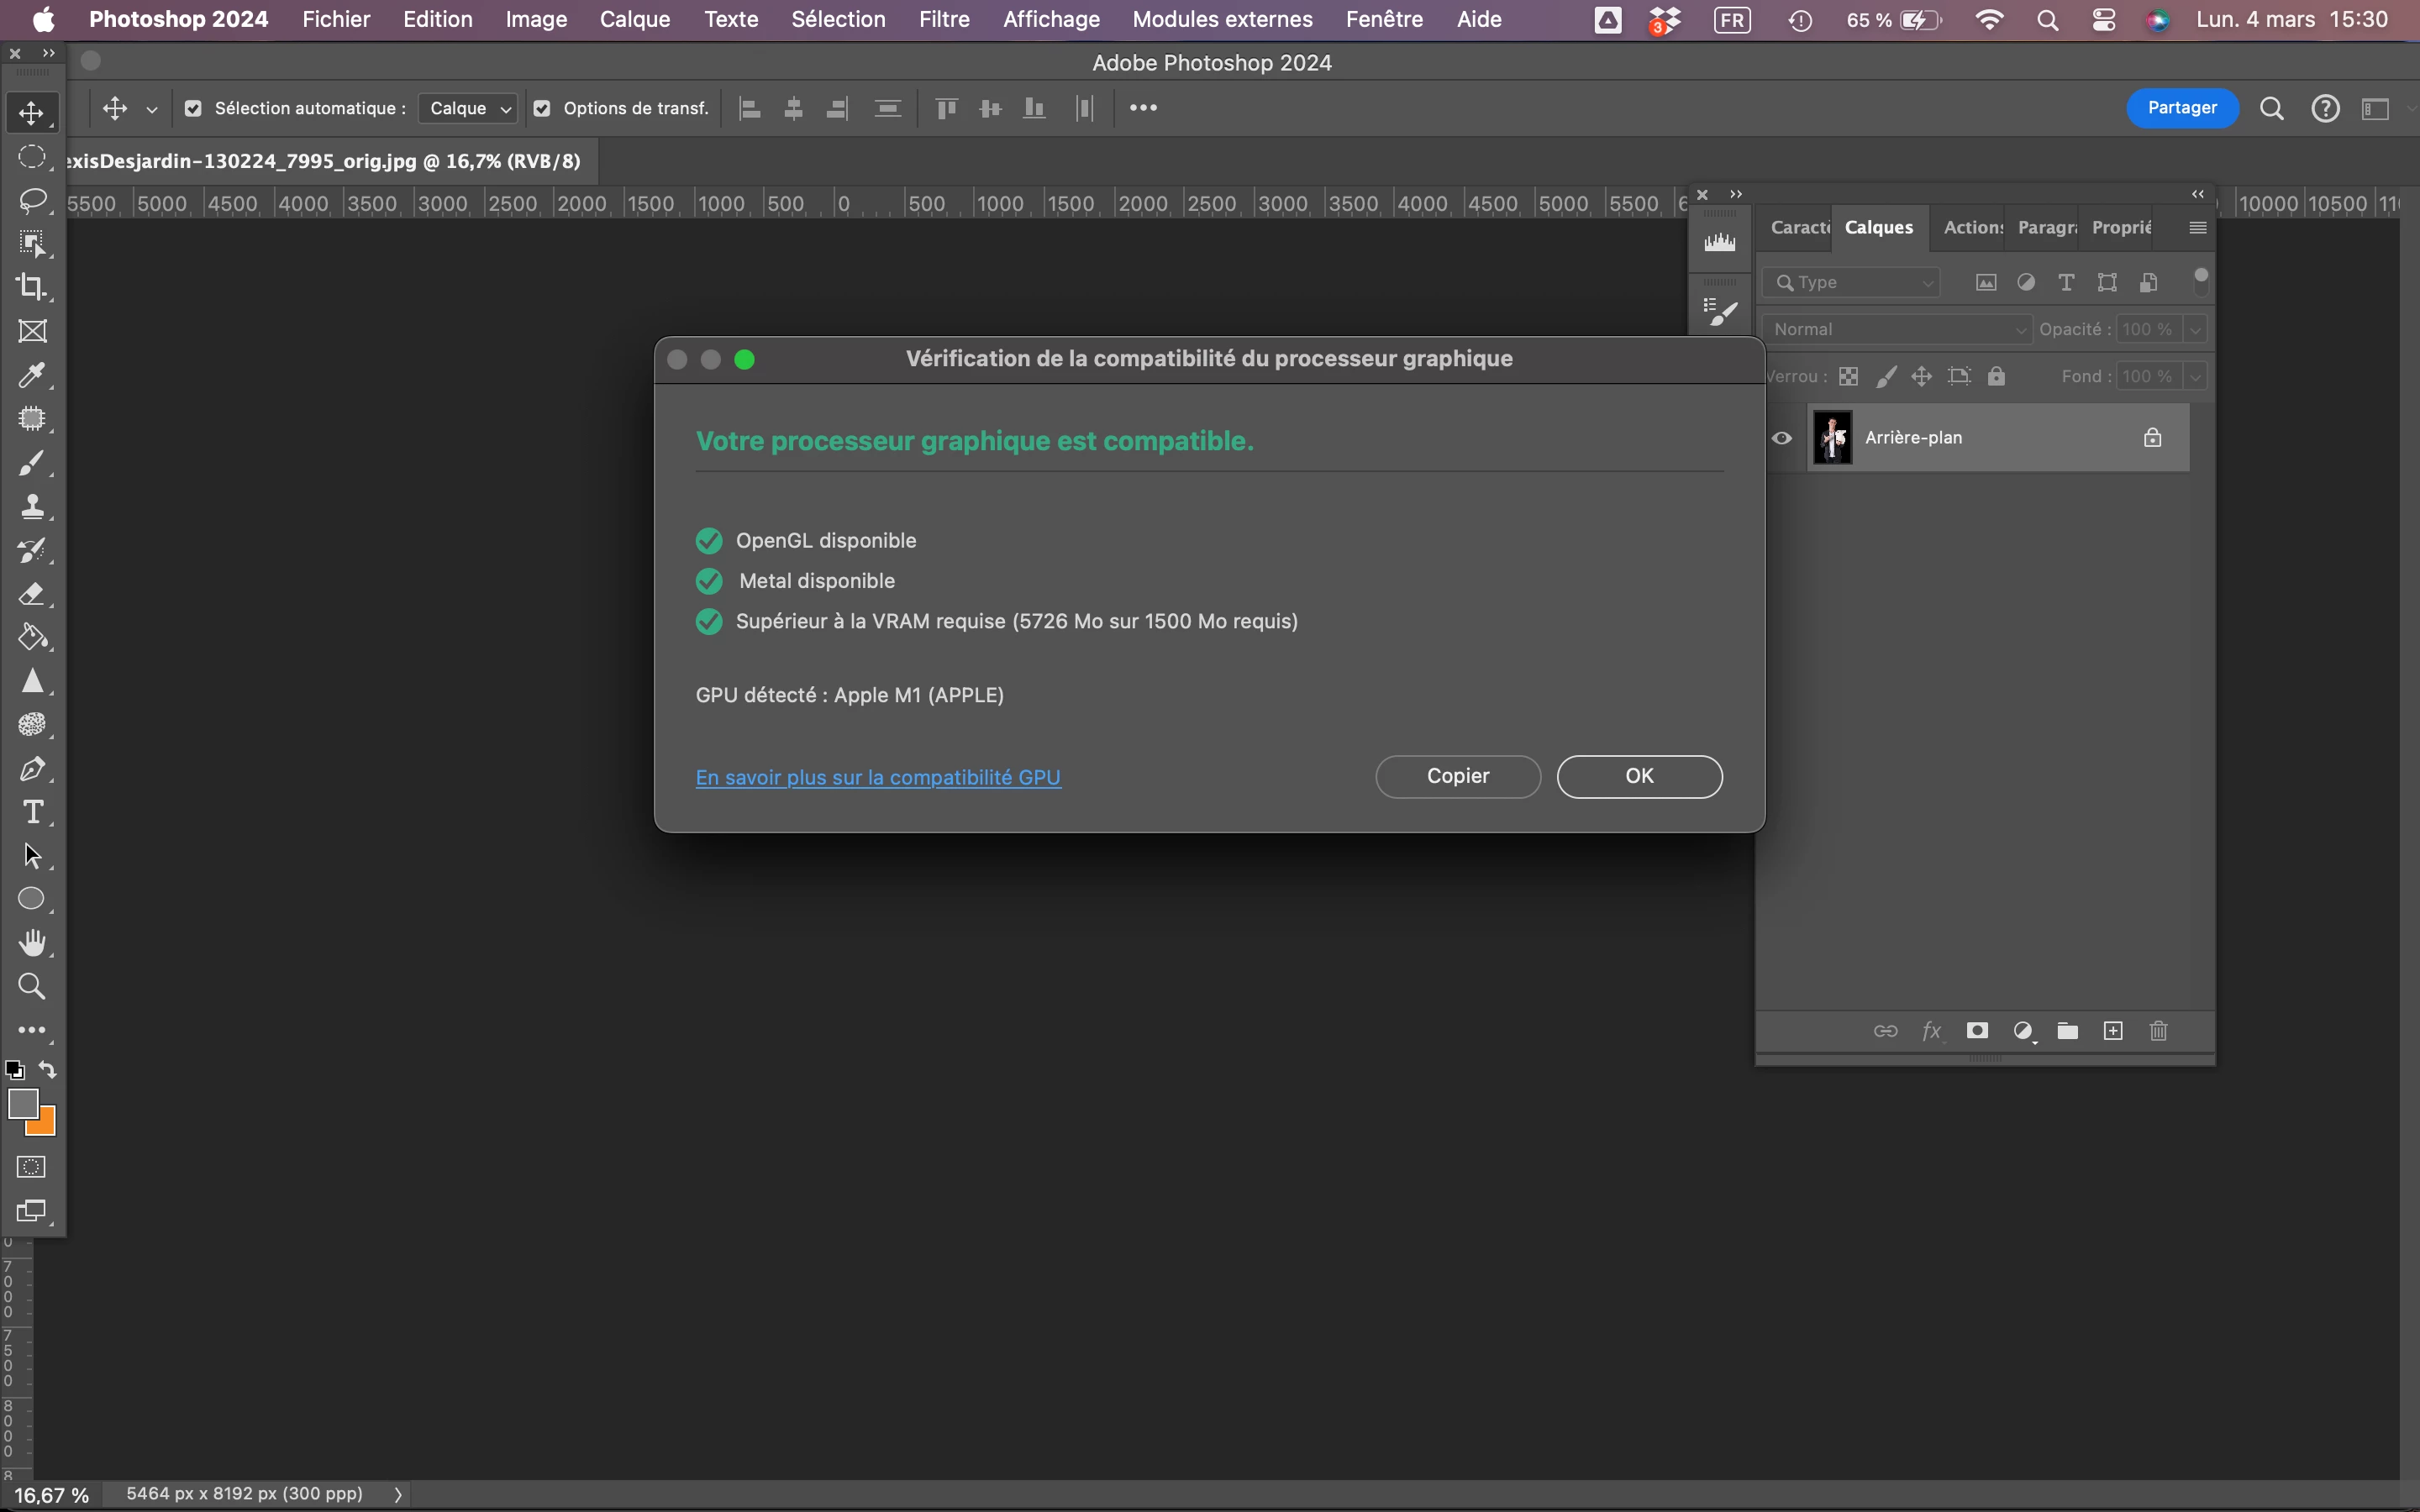
Task: Select the Eyedropper tool
Action: (32, 376)
